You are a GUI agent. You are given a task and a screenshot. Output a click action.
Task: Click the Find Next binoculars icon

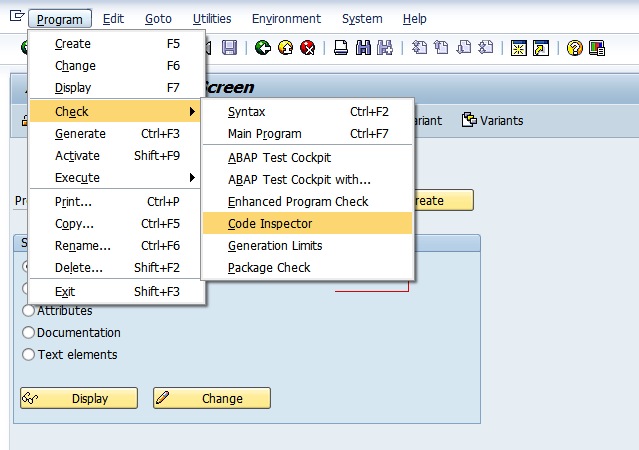(385, 48)
